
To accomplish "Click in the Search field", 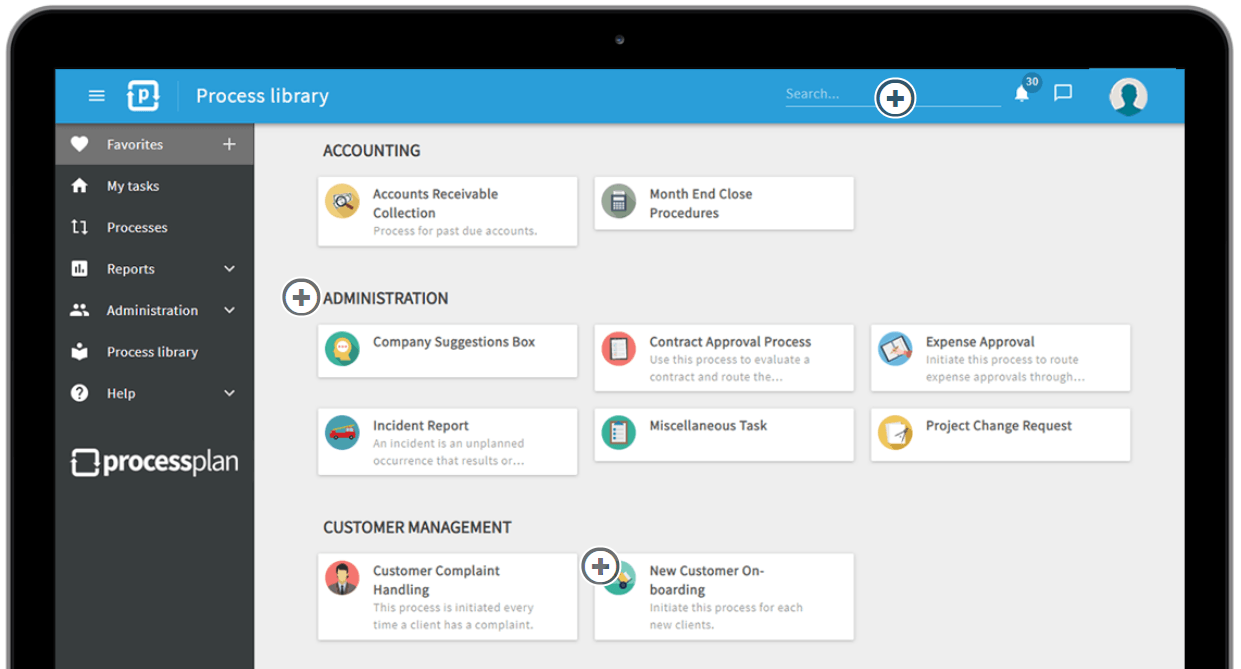I will coord(893,94).
